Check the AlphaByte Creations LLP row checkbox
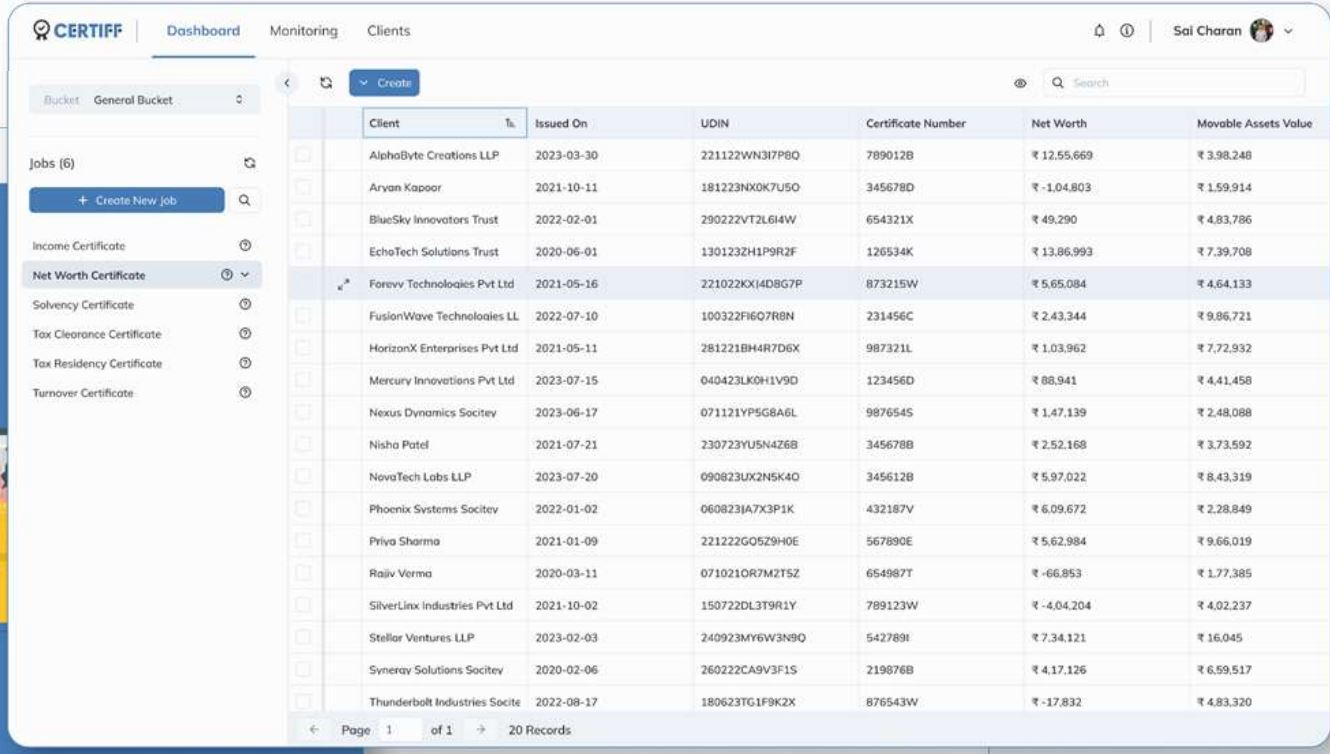 pos(303,155)
